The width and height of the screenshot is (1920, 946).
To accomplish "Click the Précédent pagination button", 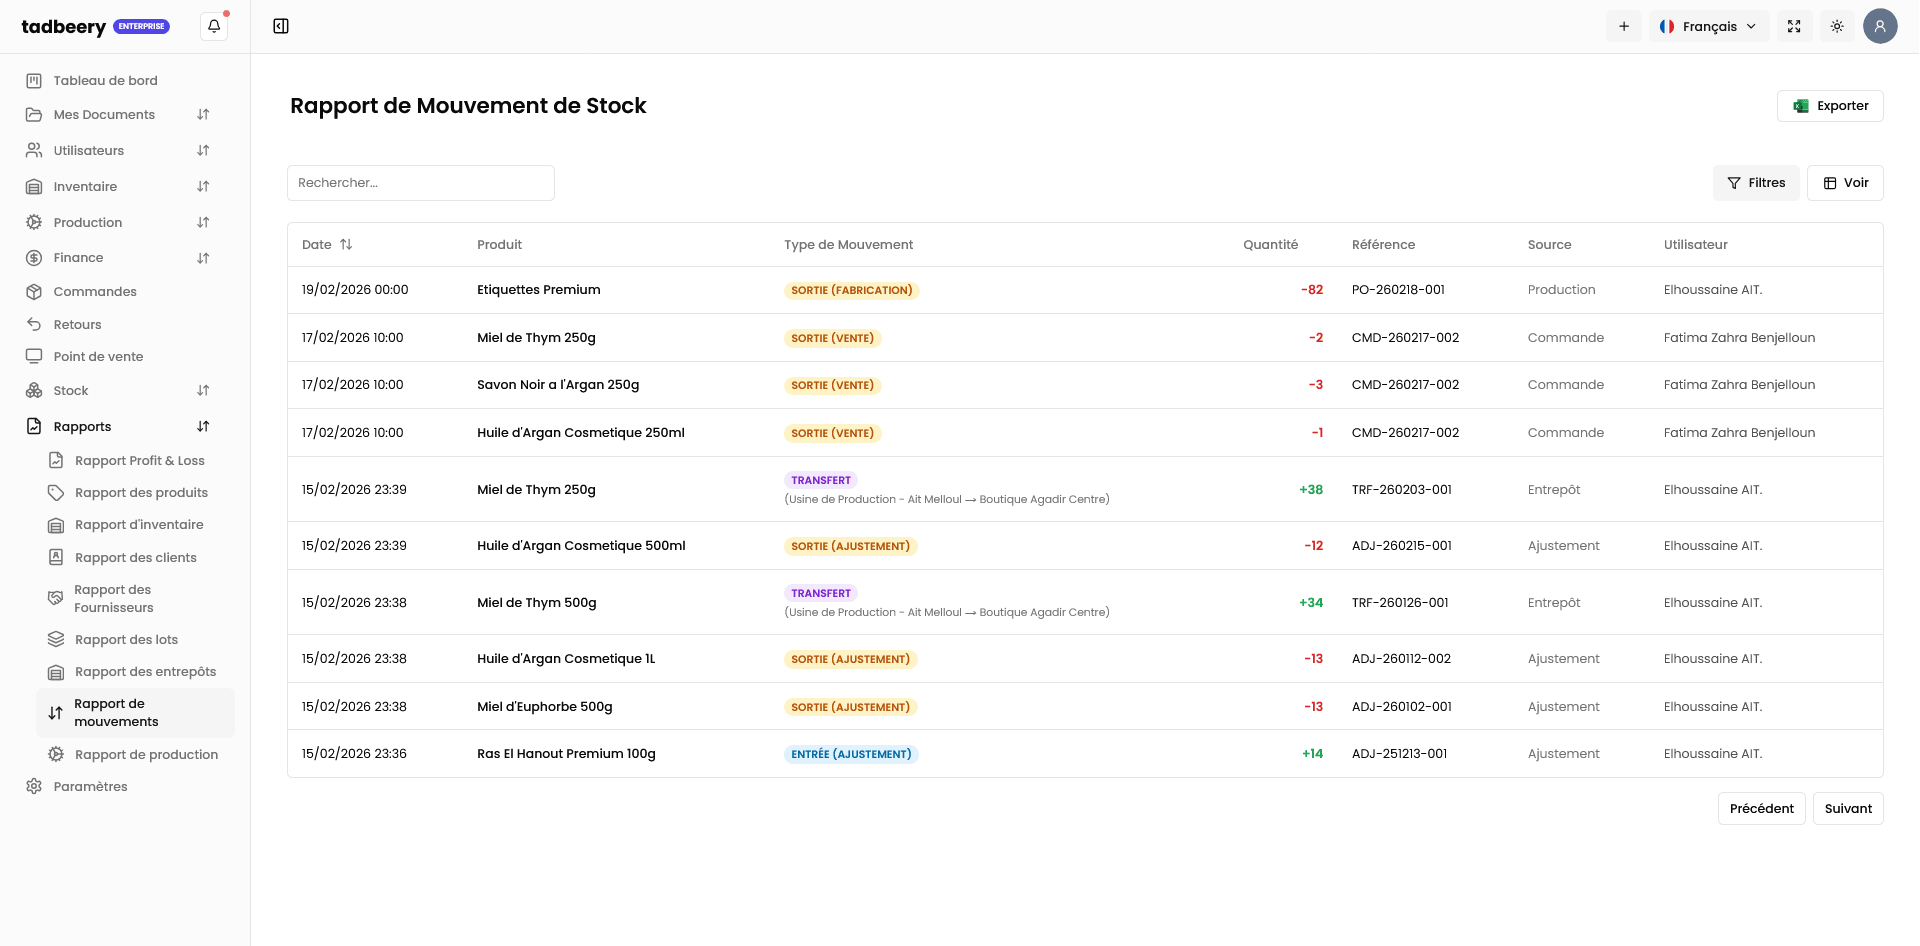I will coord(1761,809).
